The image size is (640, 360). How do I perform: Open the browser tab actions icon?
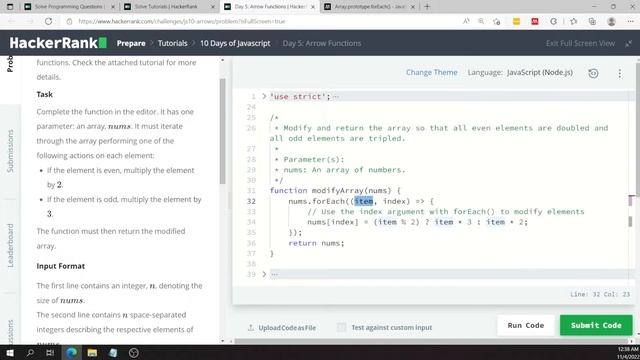10,7
